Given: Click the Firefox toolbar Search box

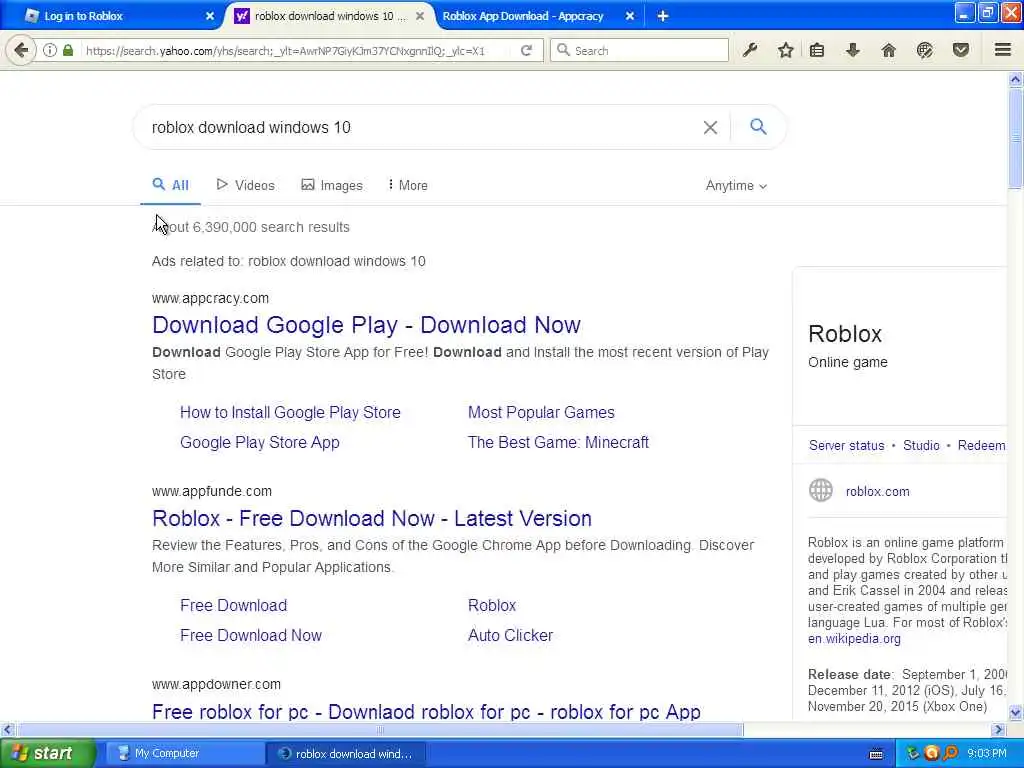Looking at the screenshot, I should 640,50.
